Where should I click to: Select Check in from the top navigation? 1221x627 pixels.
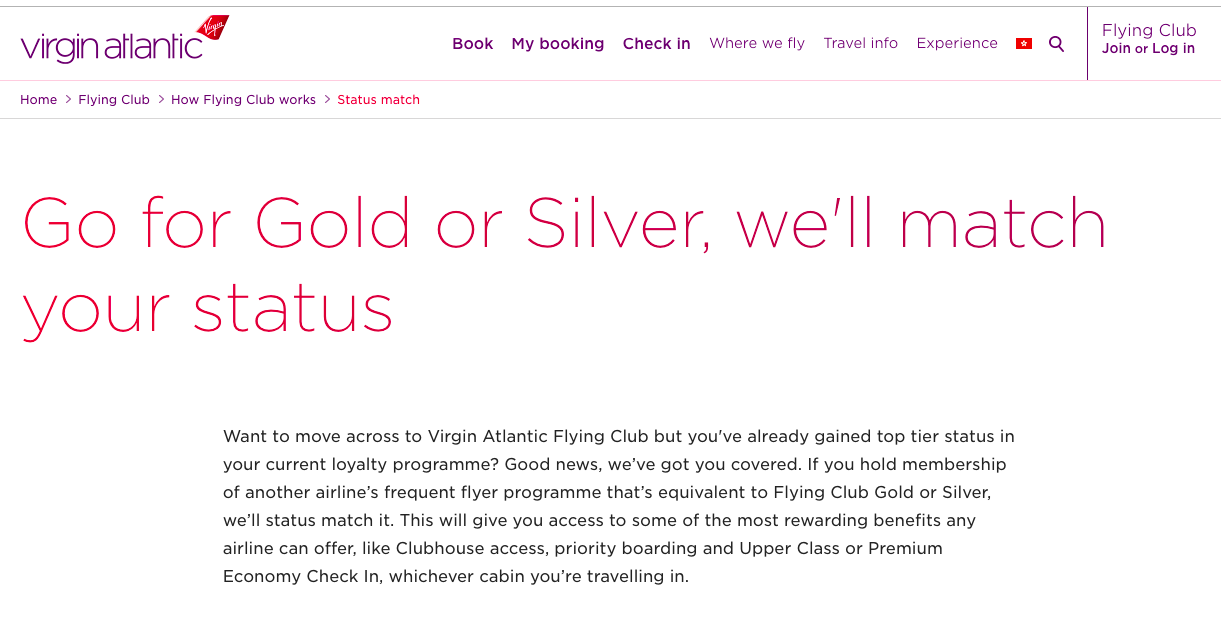point(656,44)
